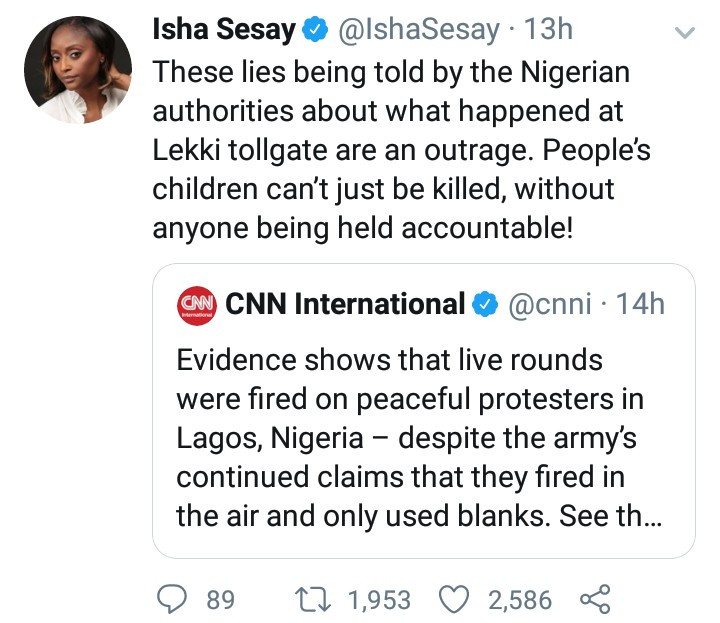Image resolution: width=720 pixels, height=623 pixels.
Task: Click the 14h quoted tweet timestamp
Action: pos(640,303)
